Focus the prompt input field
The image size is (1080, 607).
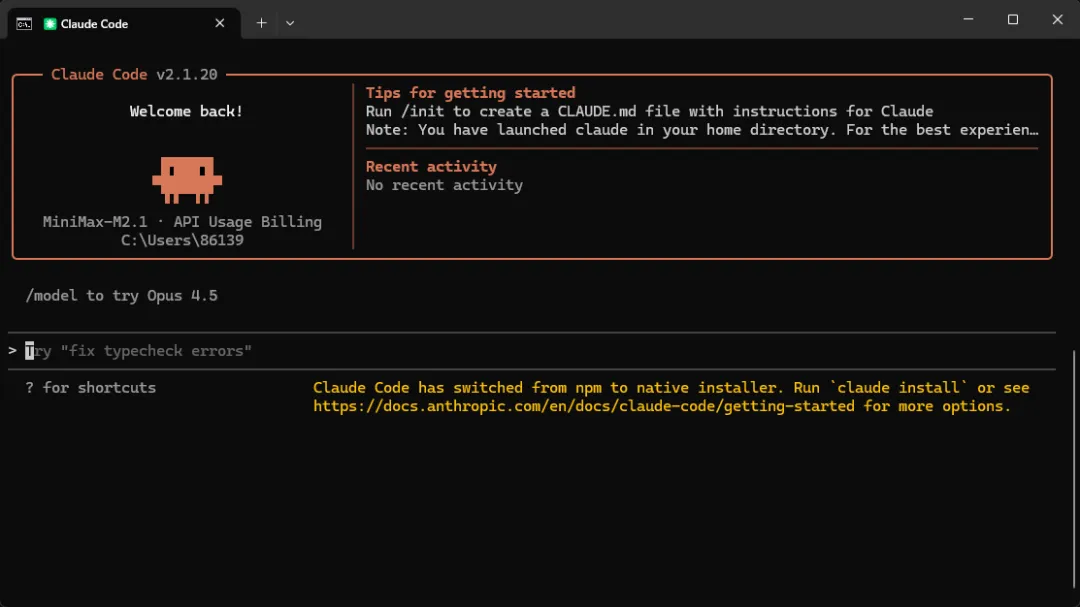tap(532, 351)
